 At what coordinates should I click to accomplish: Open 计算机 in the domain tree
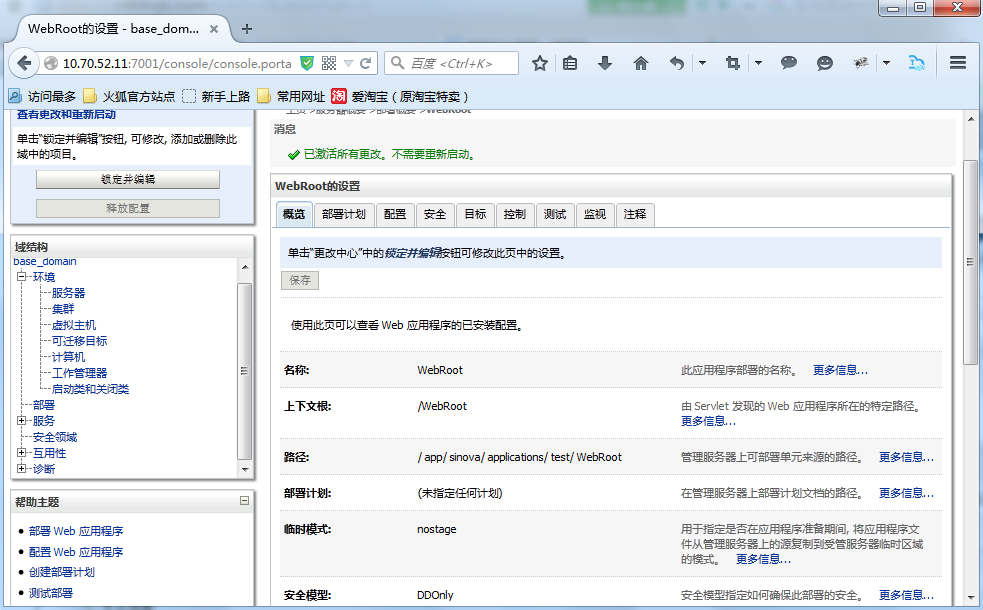[68, 357]
